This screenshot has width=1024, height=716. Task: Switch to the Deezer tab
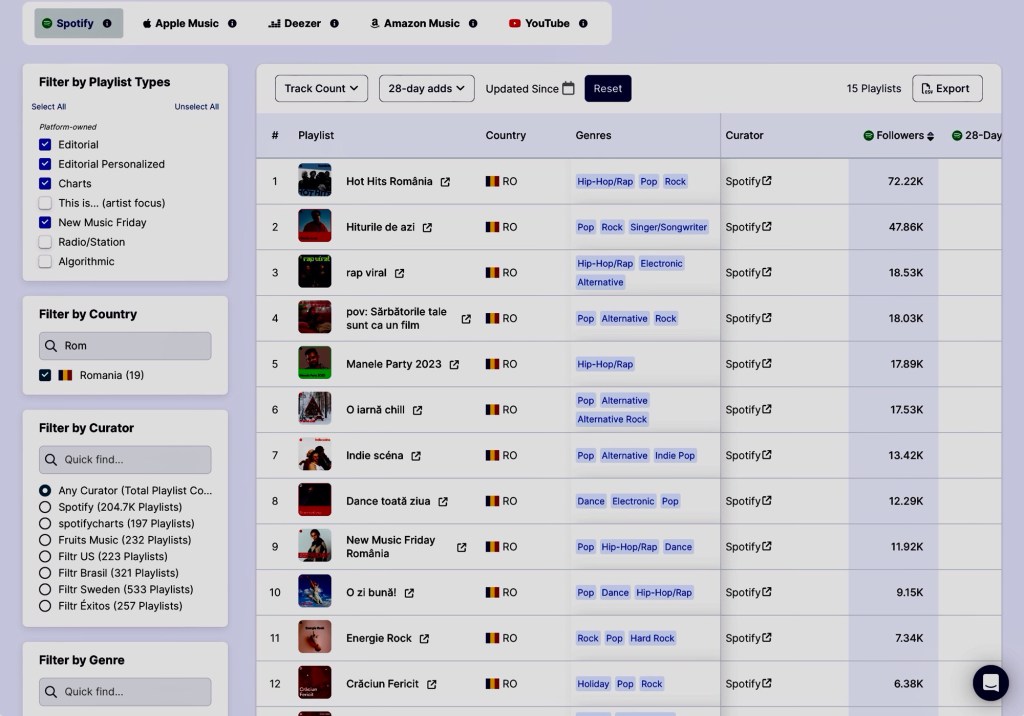point(294,23)
